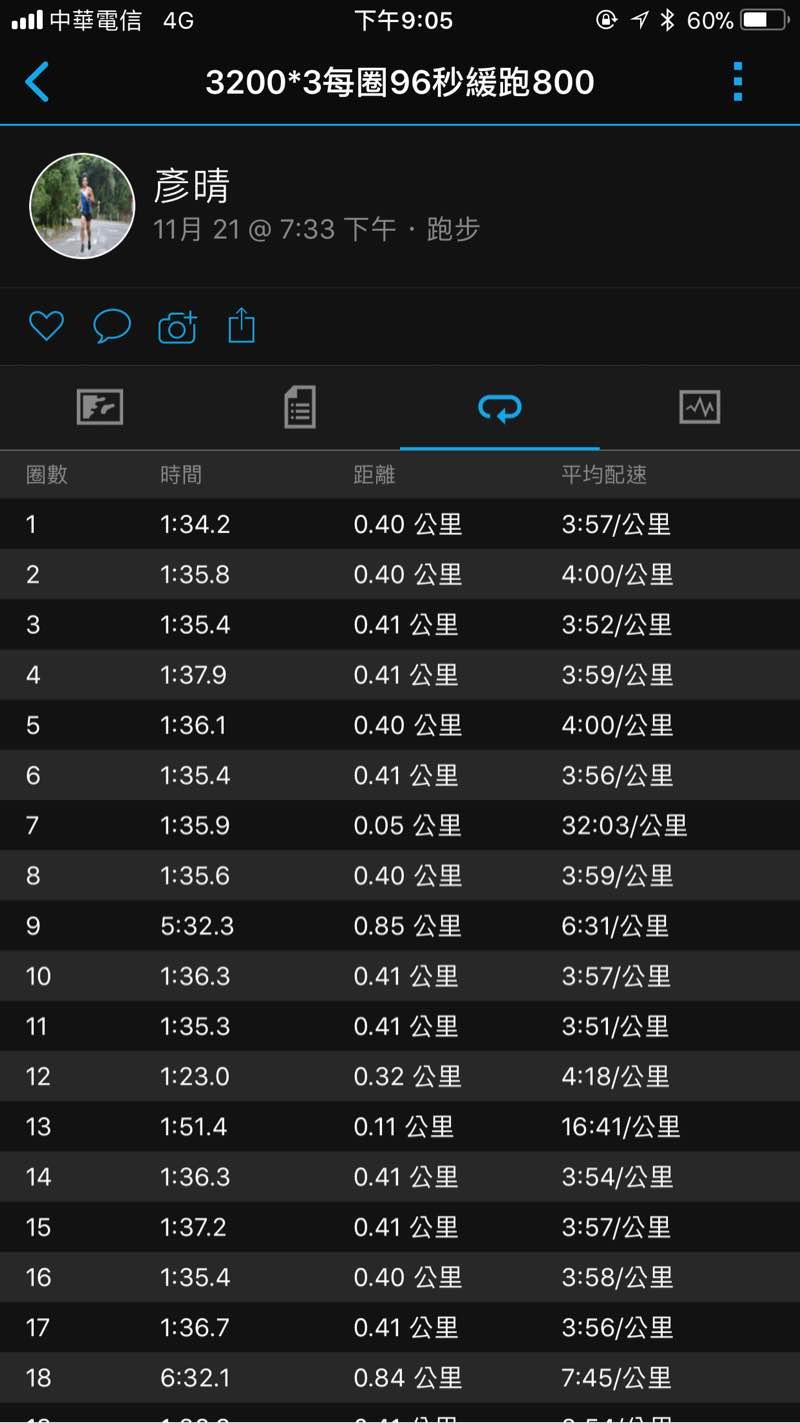Tap the profile photo of 彥晴

(x=82, y=206)
